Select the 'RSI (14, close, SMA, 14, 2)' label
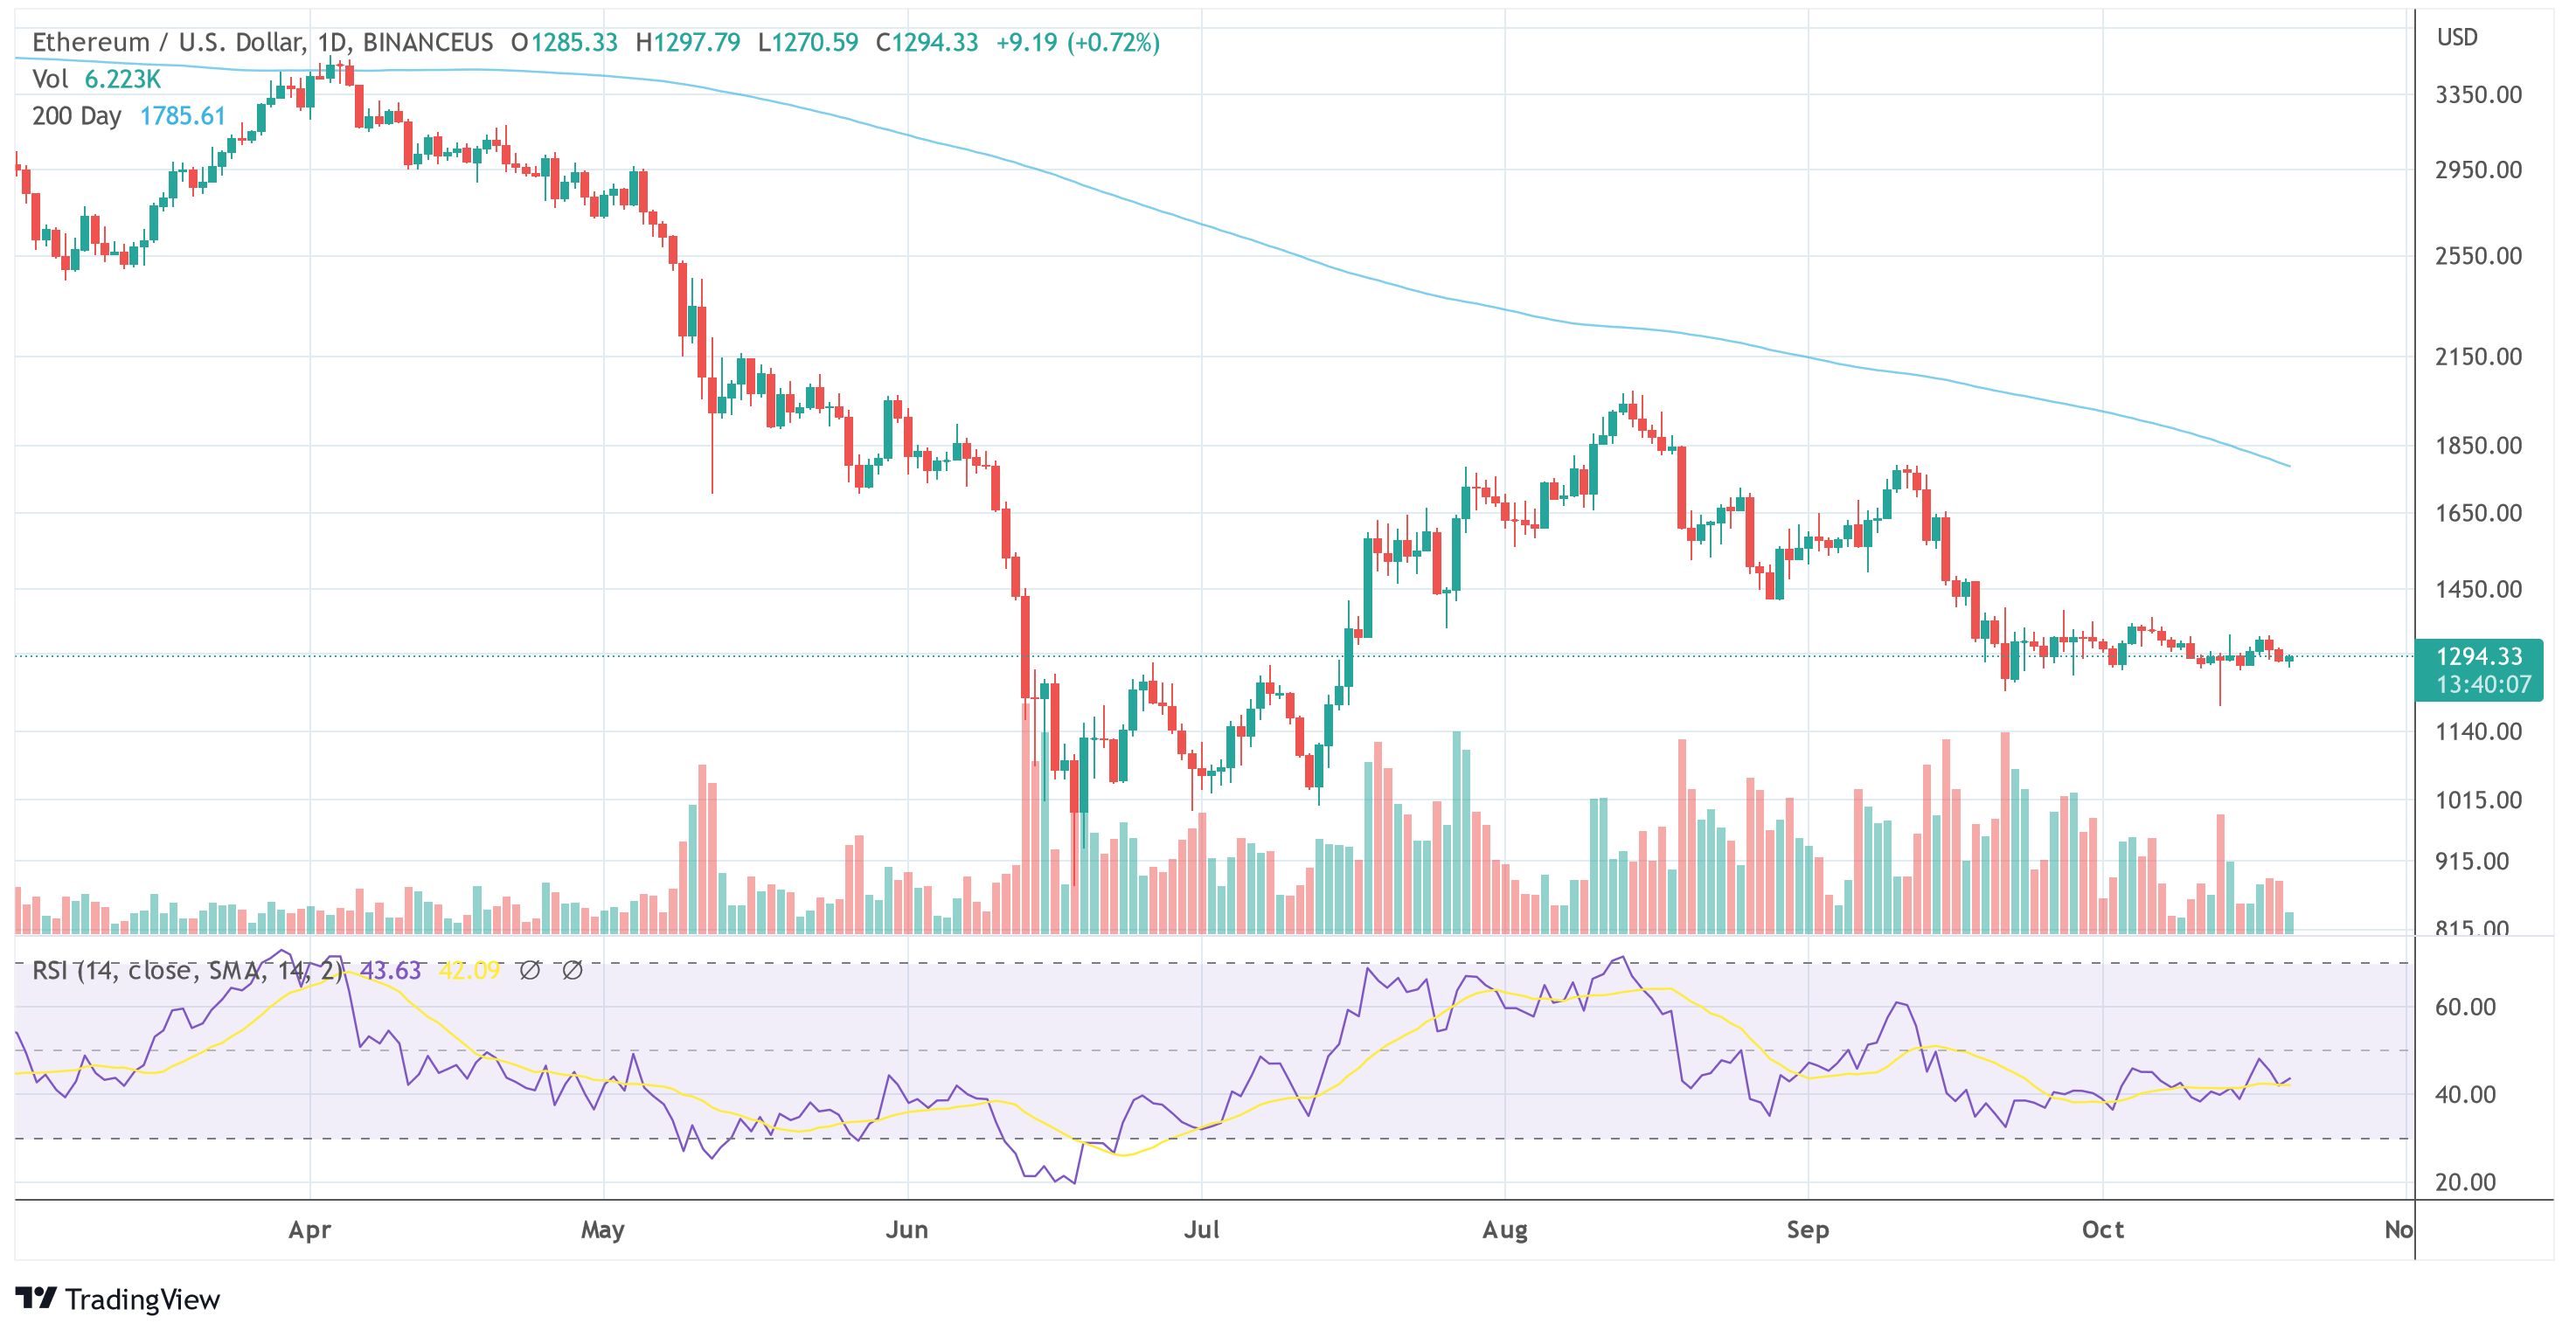2576x1337 pixels. [188, 970]
